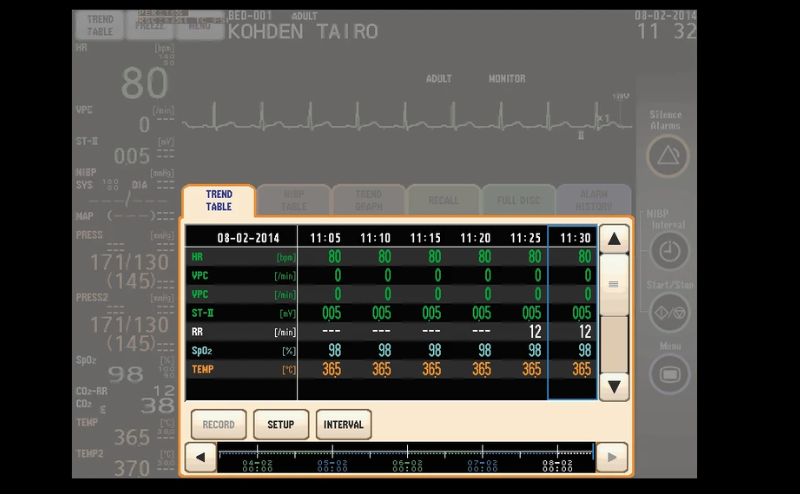Show the Alarm History tab
The height and width of the screenshot is (500, 800).
click(594, 200)
